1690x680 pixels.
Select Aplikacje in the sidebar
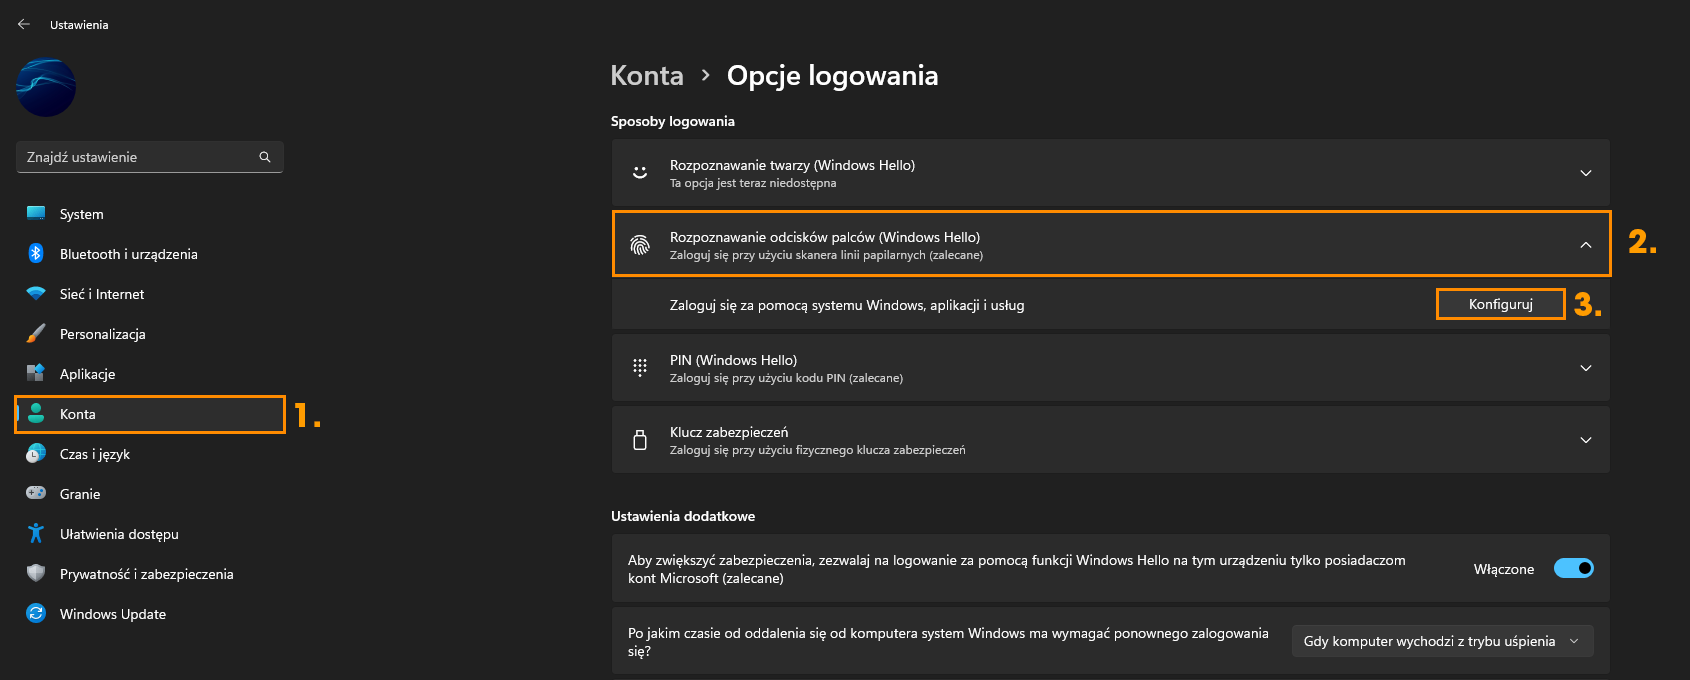150,374
